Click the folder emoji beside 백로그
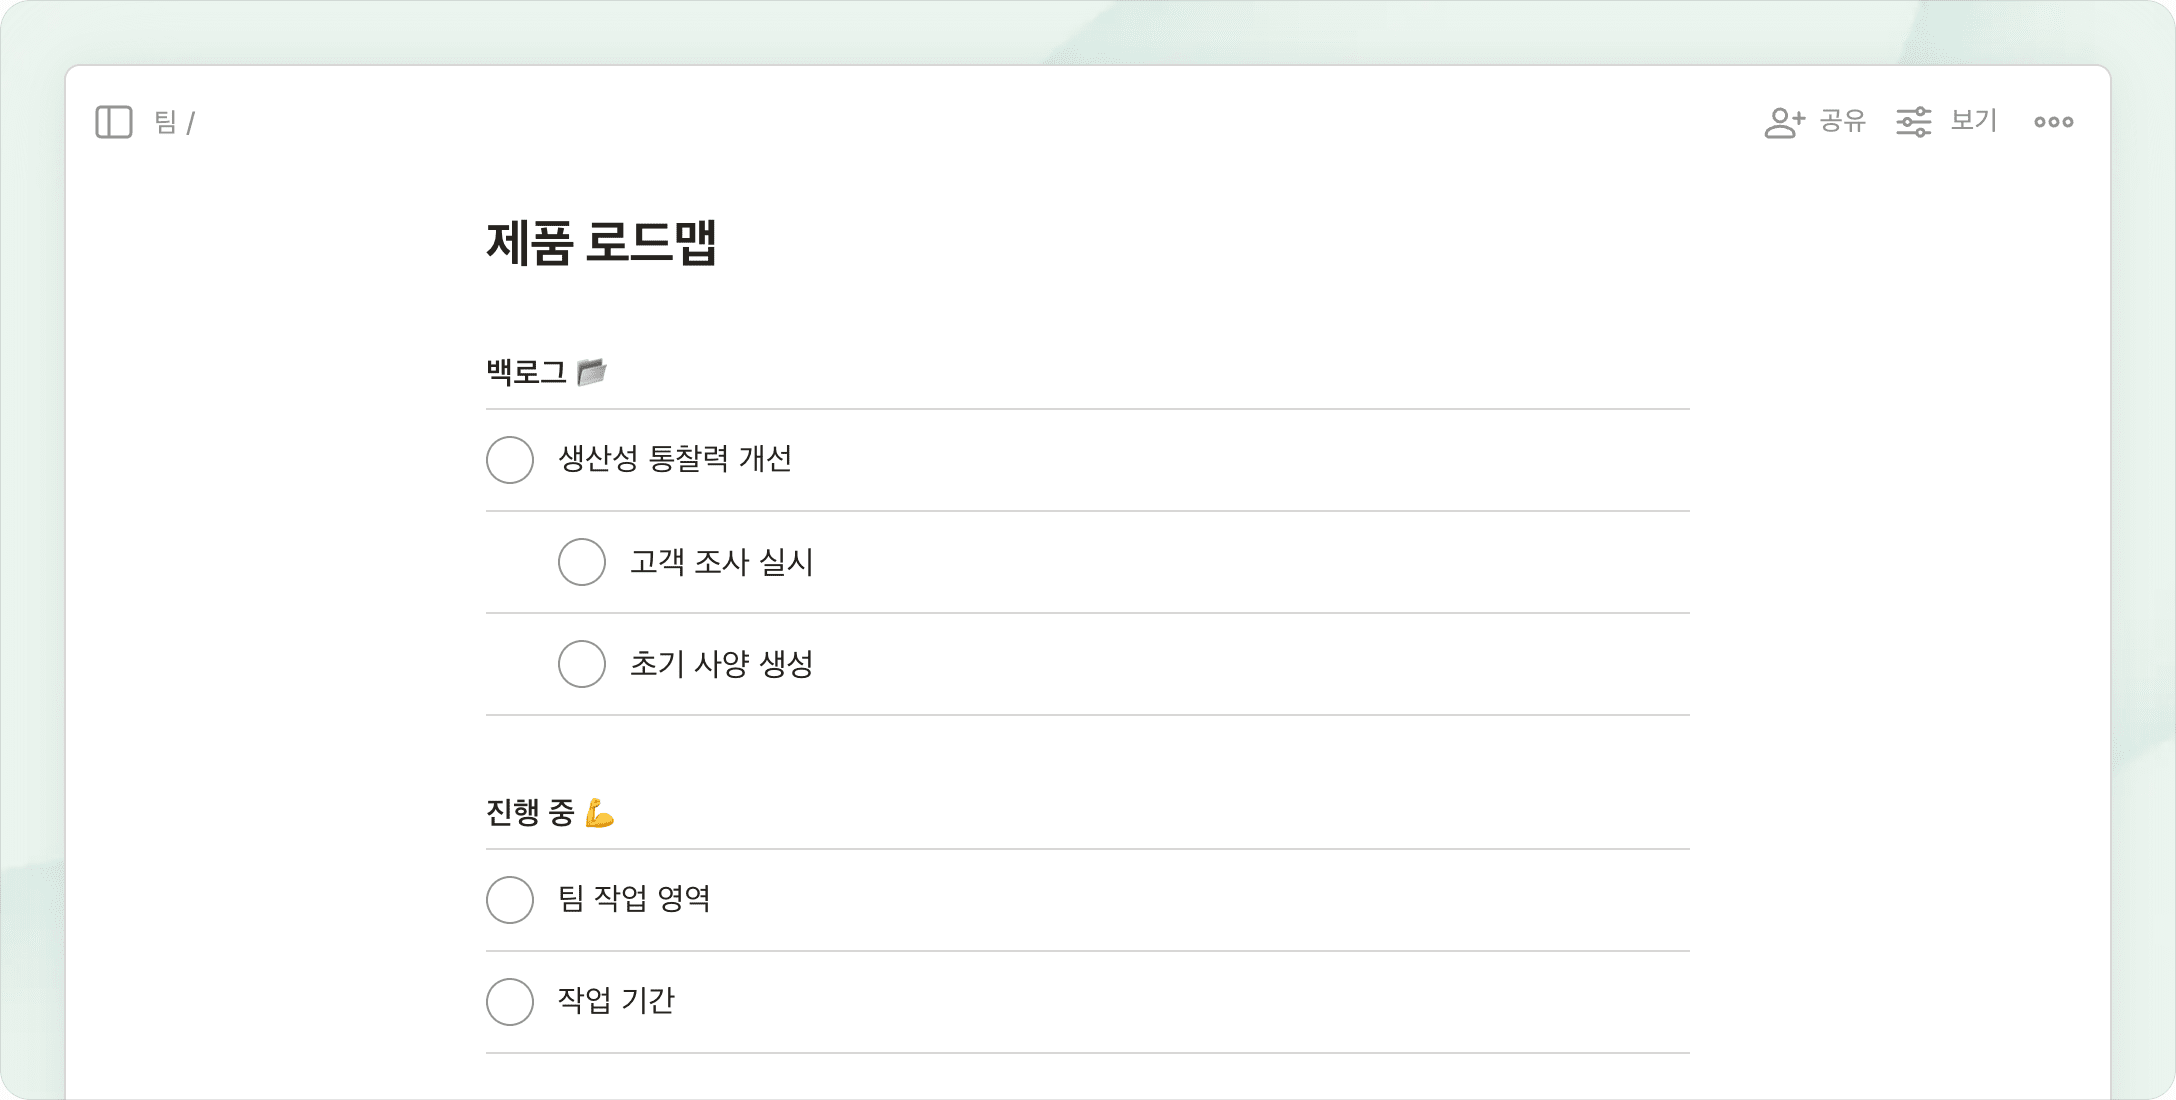2176x1100 pixels. 592,372
